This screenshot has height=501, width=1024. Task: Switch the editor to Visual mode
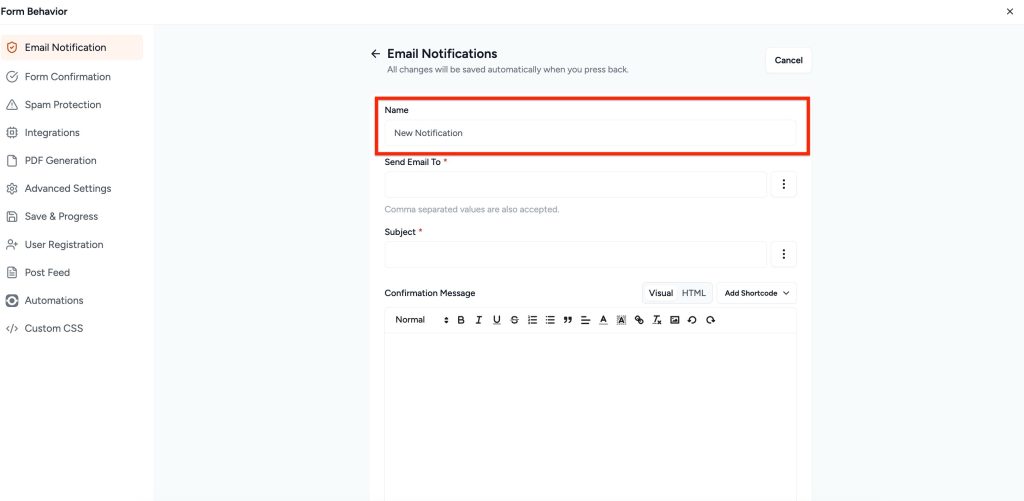coord(660,293)
